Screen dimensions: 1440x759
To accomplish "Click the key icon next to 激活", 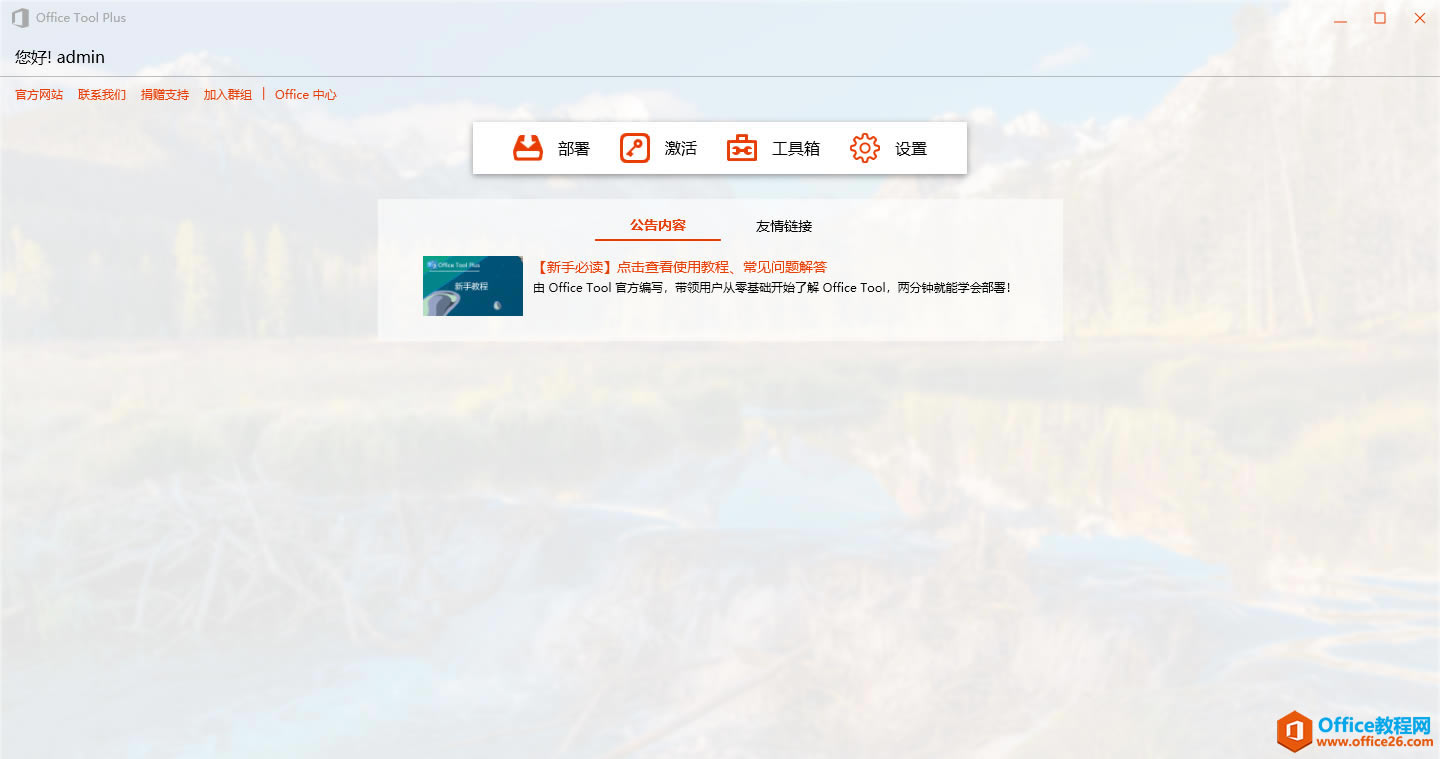I will tap(634, 147).
